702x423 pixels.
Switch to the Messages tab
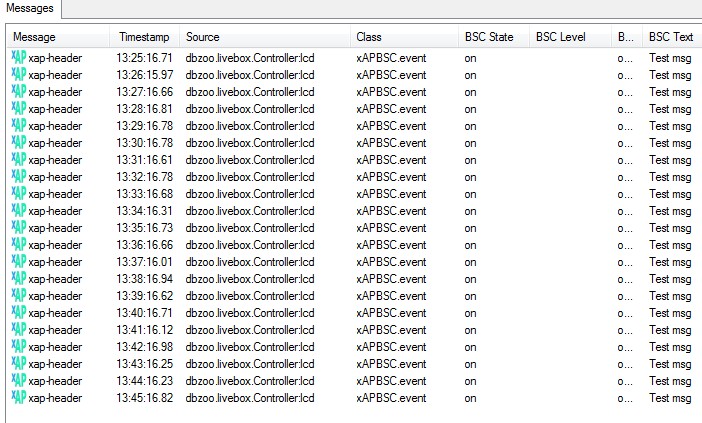pos(30,8)
